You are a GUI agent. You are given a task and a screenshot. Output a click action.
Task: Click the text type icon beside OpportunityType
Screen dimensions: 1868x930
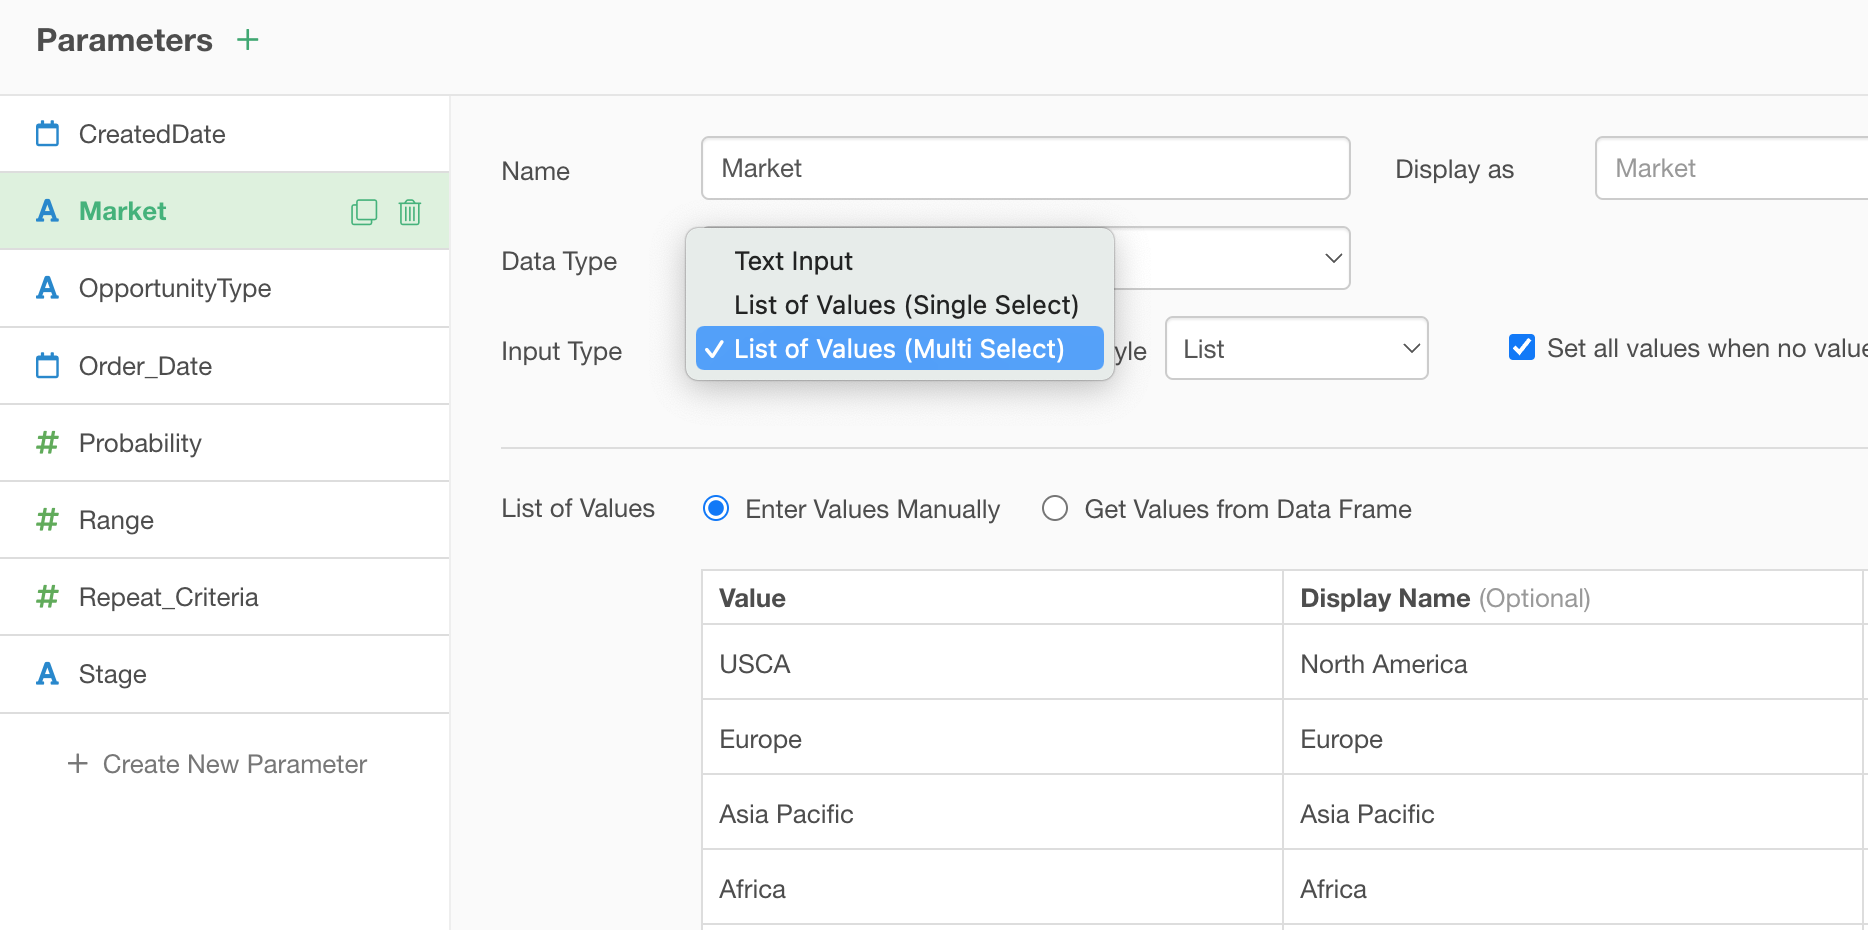(x=47, y=288)
